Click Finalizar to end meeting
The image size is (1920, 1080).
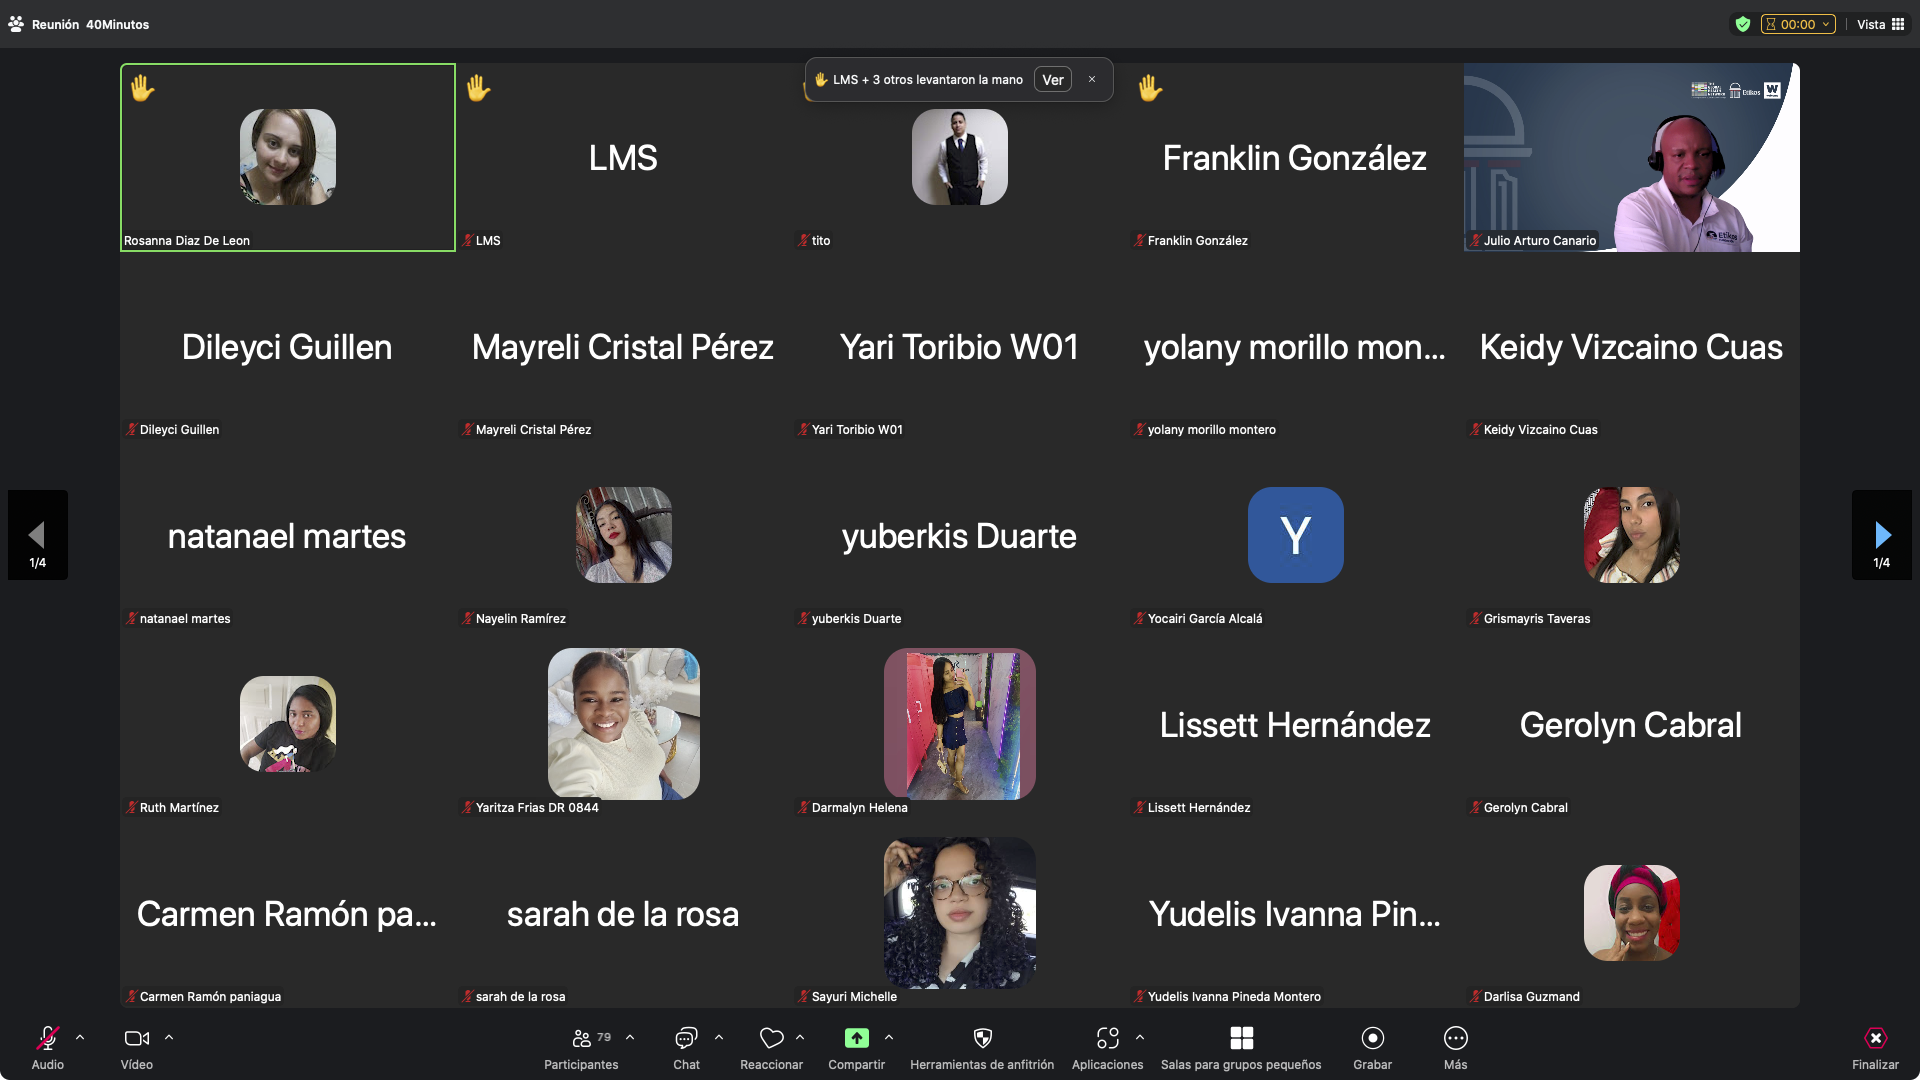pyautogui.click(x=1875, y=1038)
